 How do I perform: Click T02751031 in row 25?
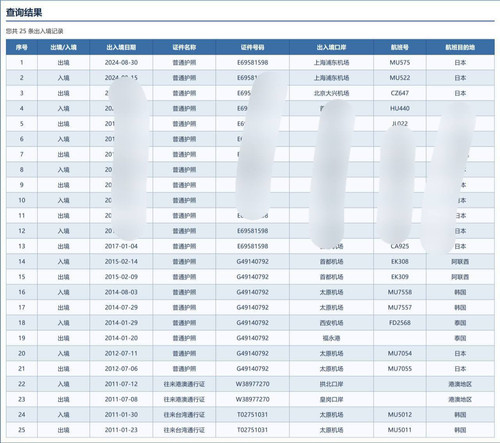[252, 430]
